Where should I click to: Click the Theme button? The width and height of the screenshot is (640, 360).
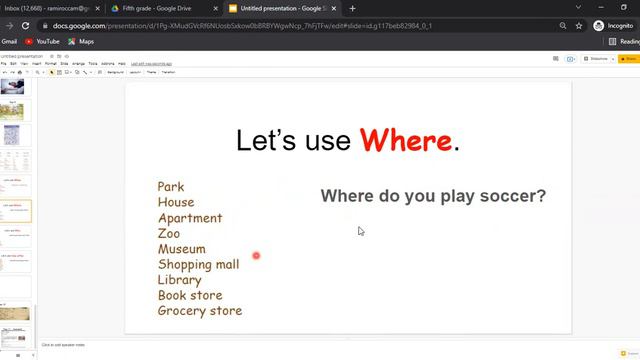tap(151, 72)
